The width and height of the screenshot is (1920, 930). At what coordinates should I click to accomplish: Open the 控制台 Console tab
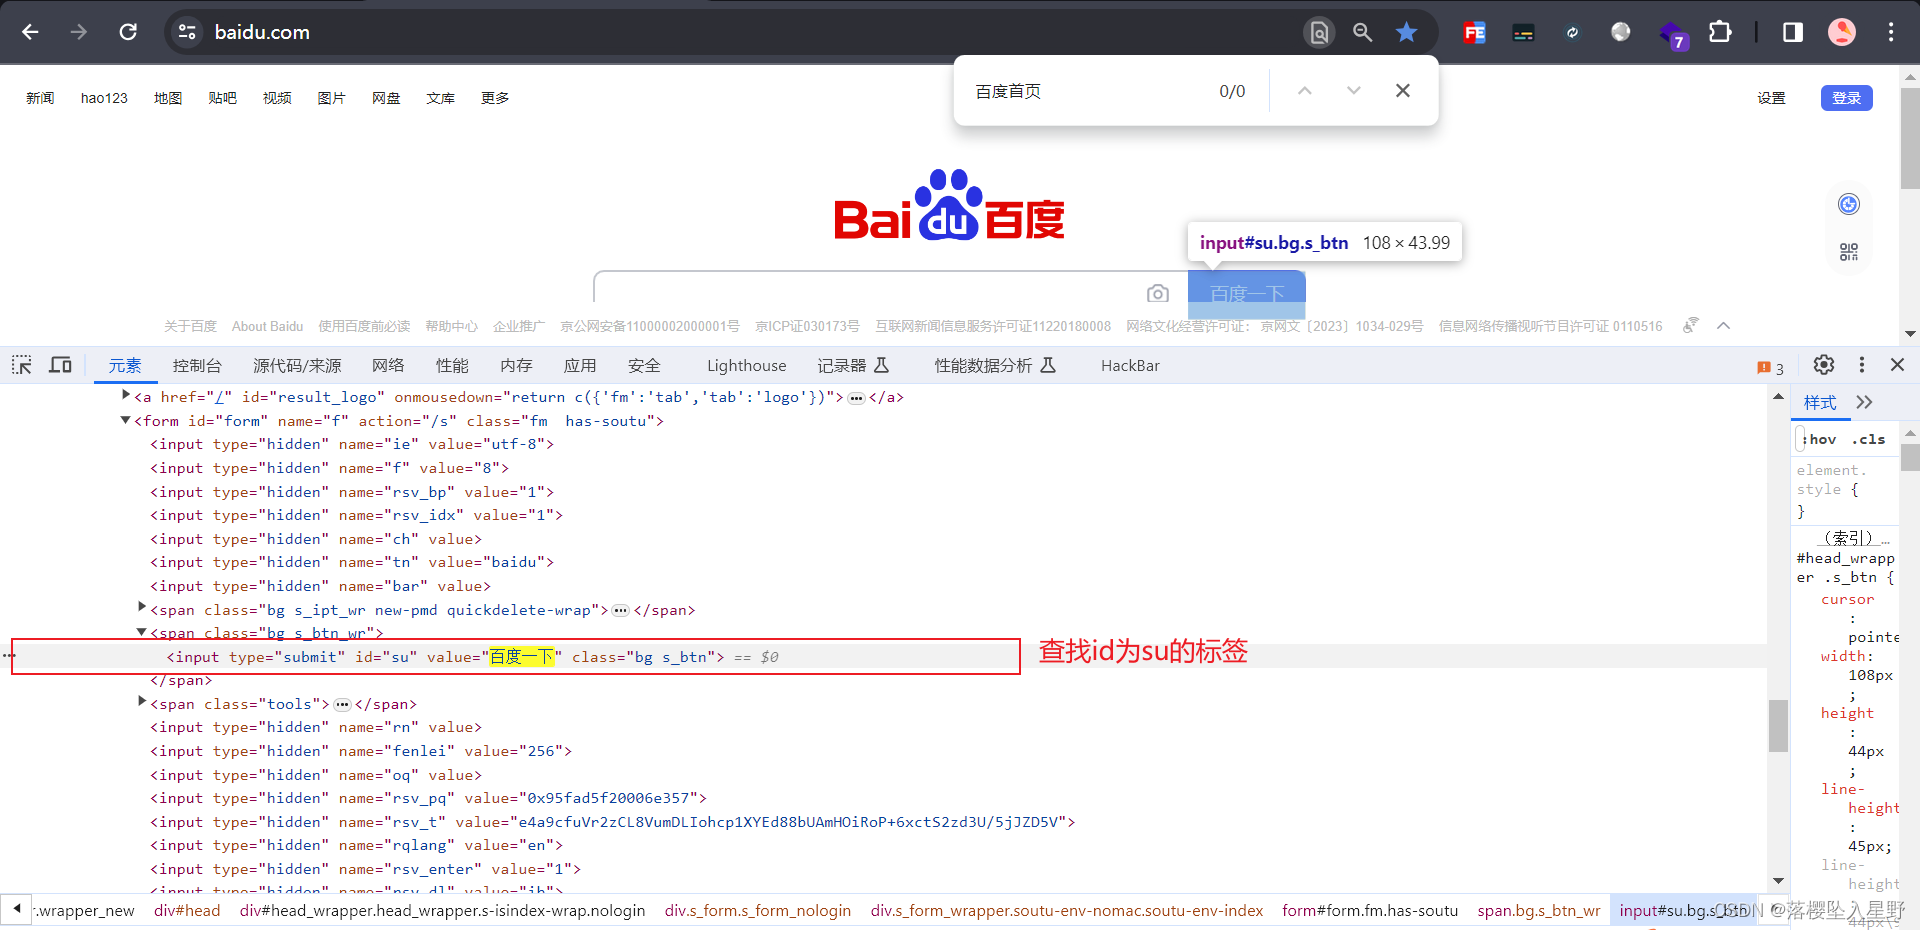click(197, 366)
